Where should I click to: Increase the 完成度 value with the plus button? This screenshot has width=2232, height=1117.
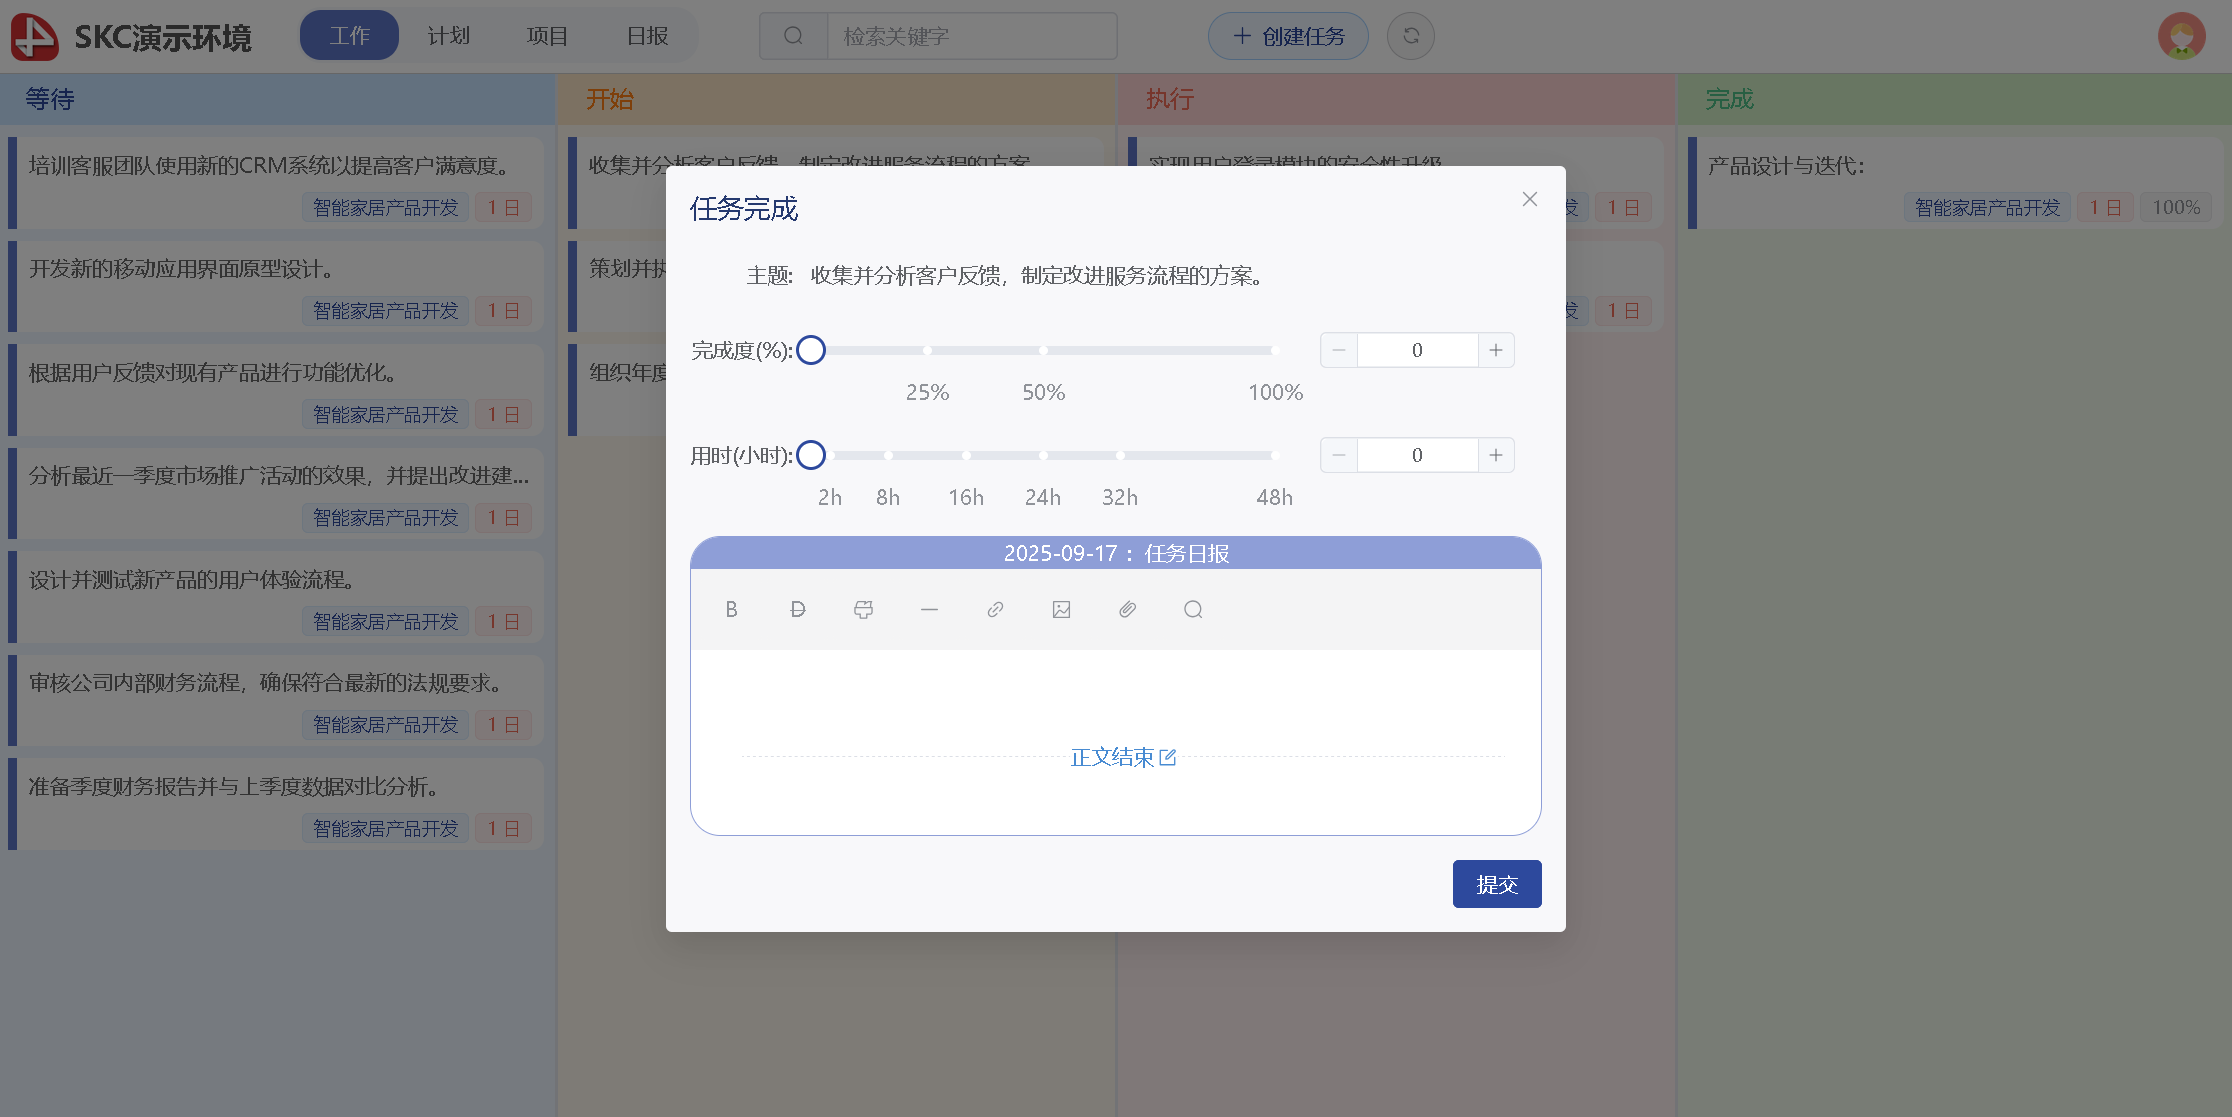(1495, 350)
